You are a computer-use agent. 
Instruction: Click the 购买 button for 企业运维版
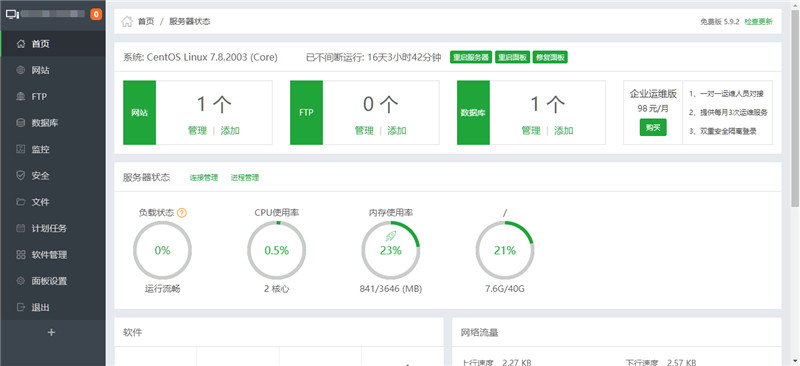(x=653, y=128)
